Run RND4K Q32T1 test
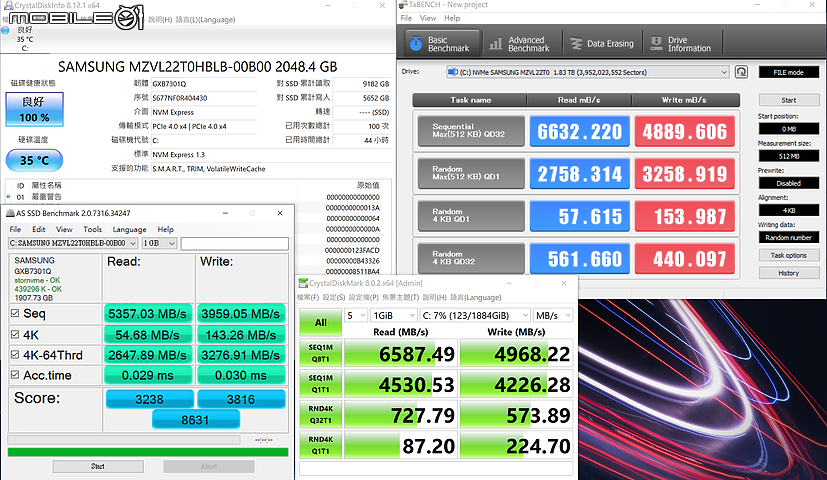The width and height of the screenshot is (827, 480). click(x=321, y=415)
